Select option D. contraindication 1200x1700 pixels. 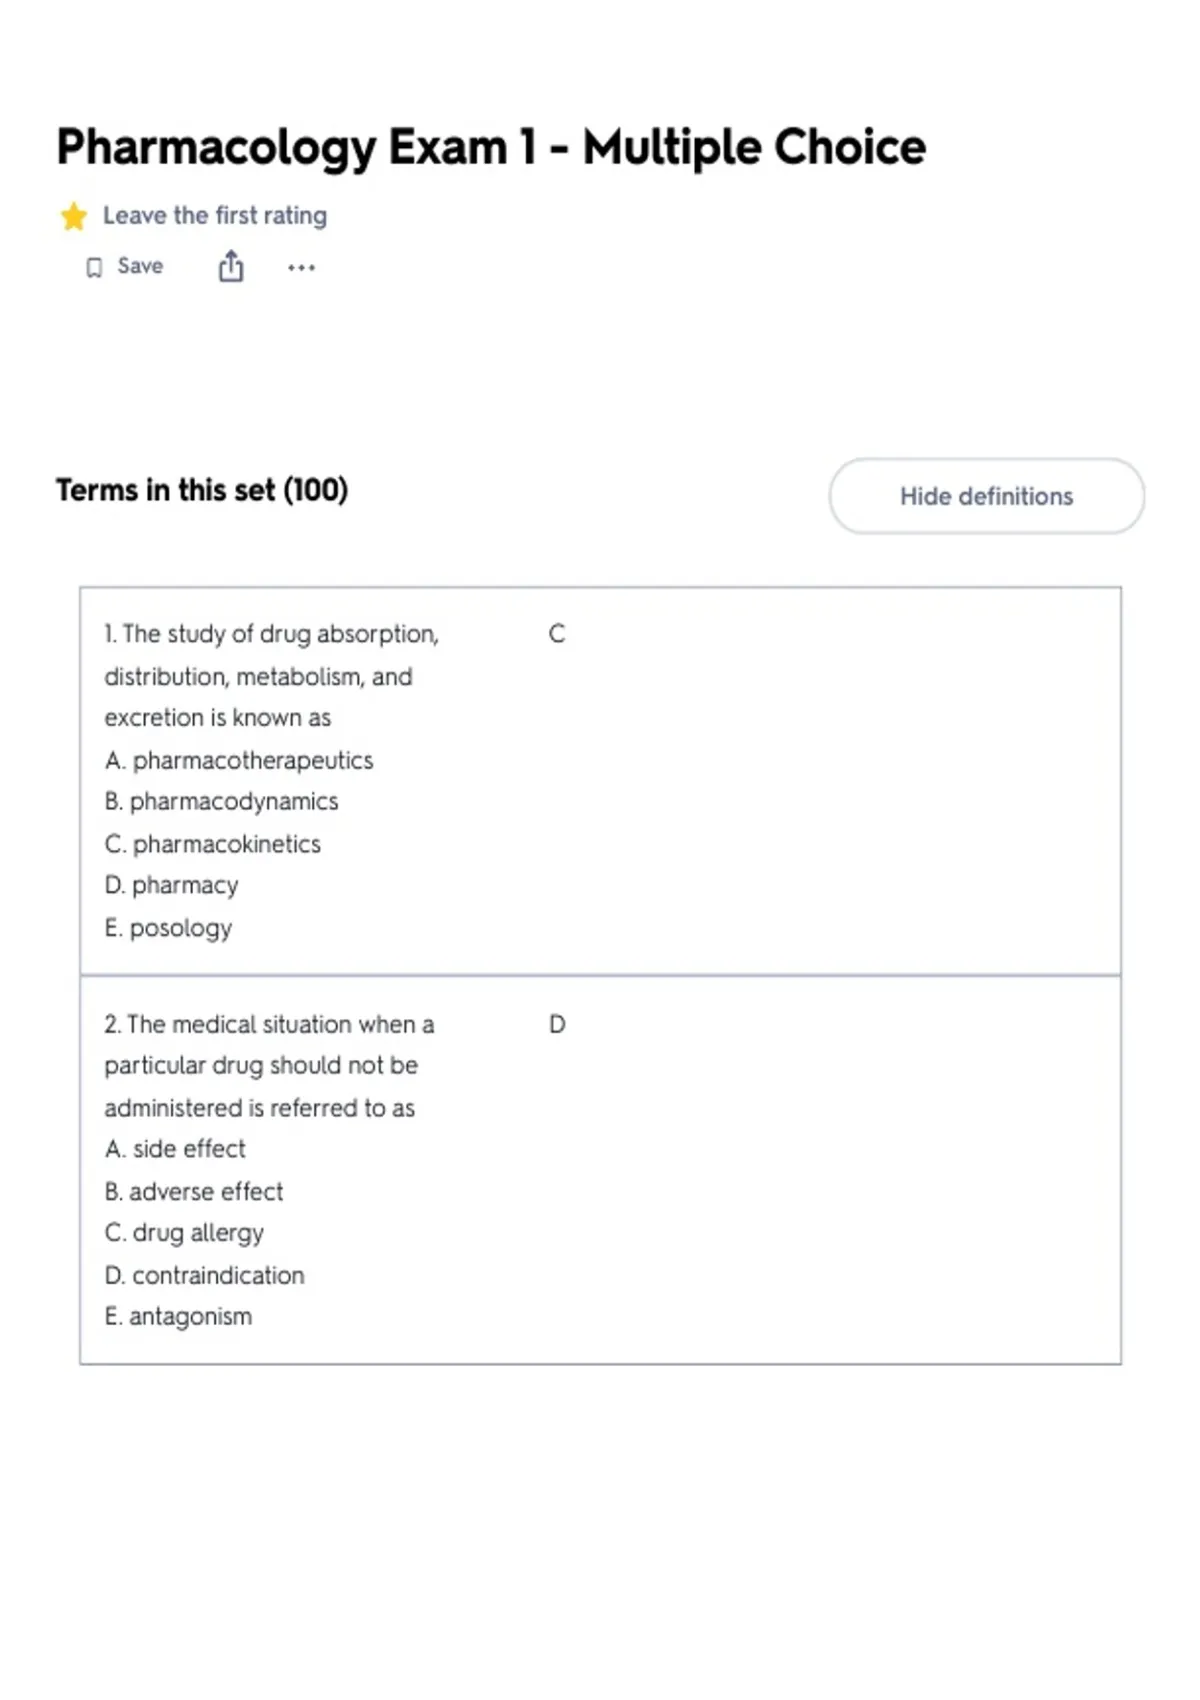pos(204,1275)
